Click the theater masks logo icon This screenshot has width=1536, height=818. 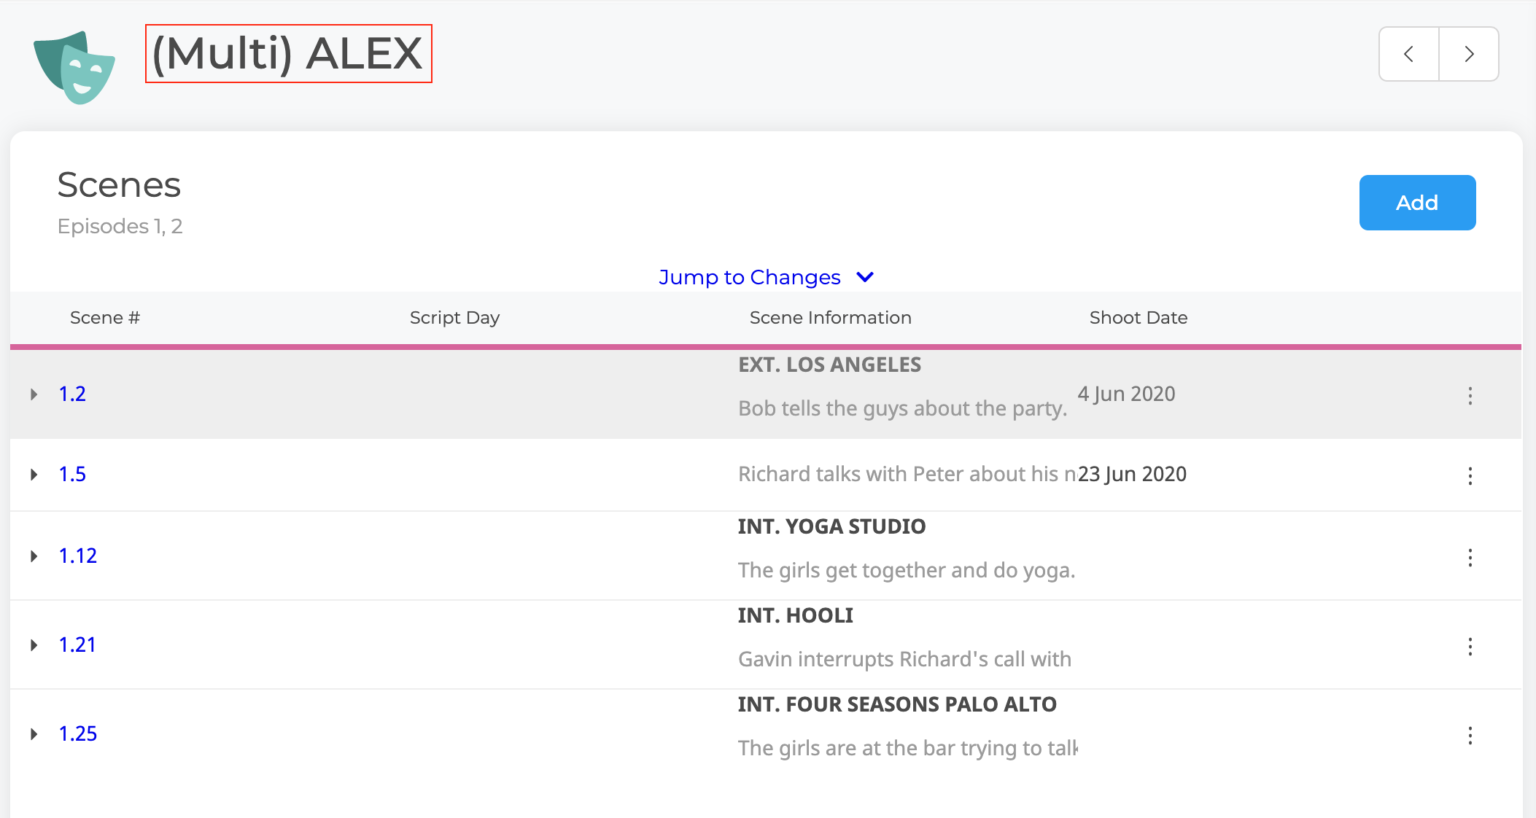tap(74, 66)
